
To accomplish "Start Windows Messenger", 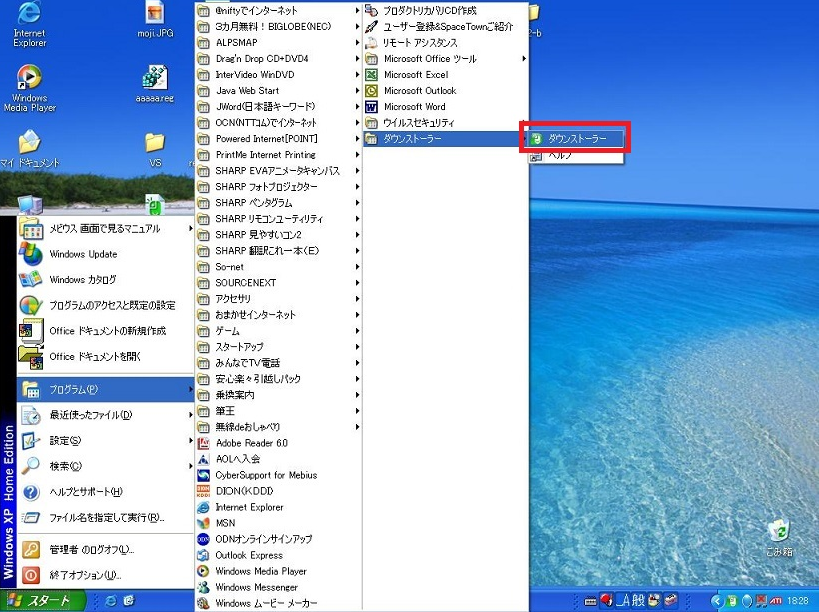I will pyautogui.click(x=256, y=588).
